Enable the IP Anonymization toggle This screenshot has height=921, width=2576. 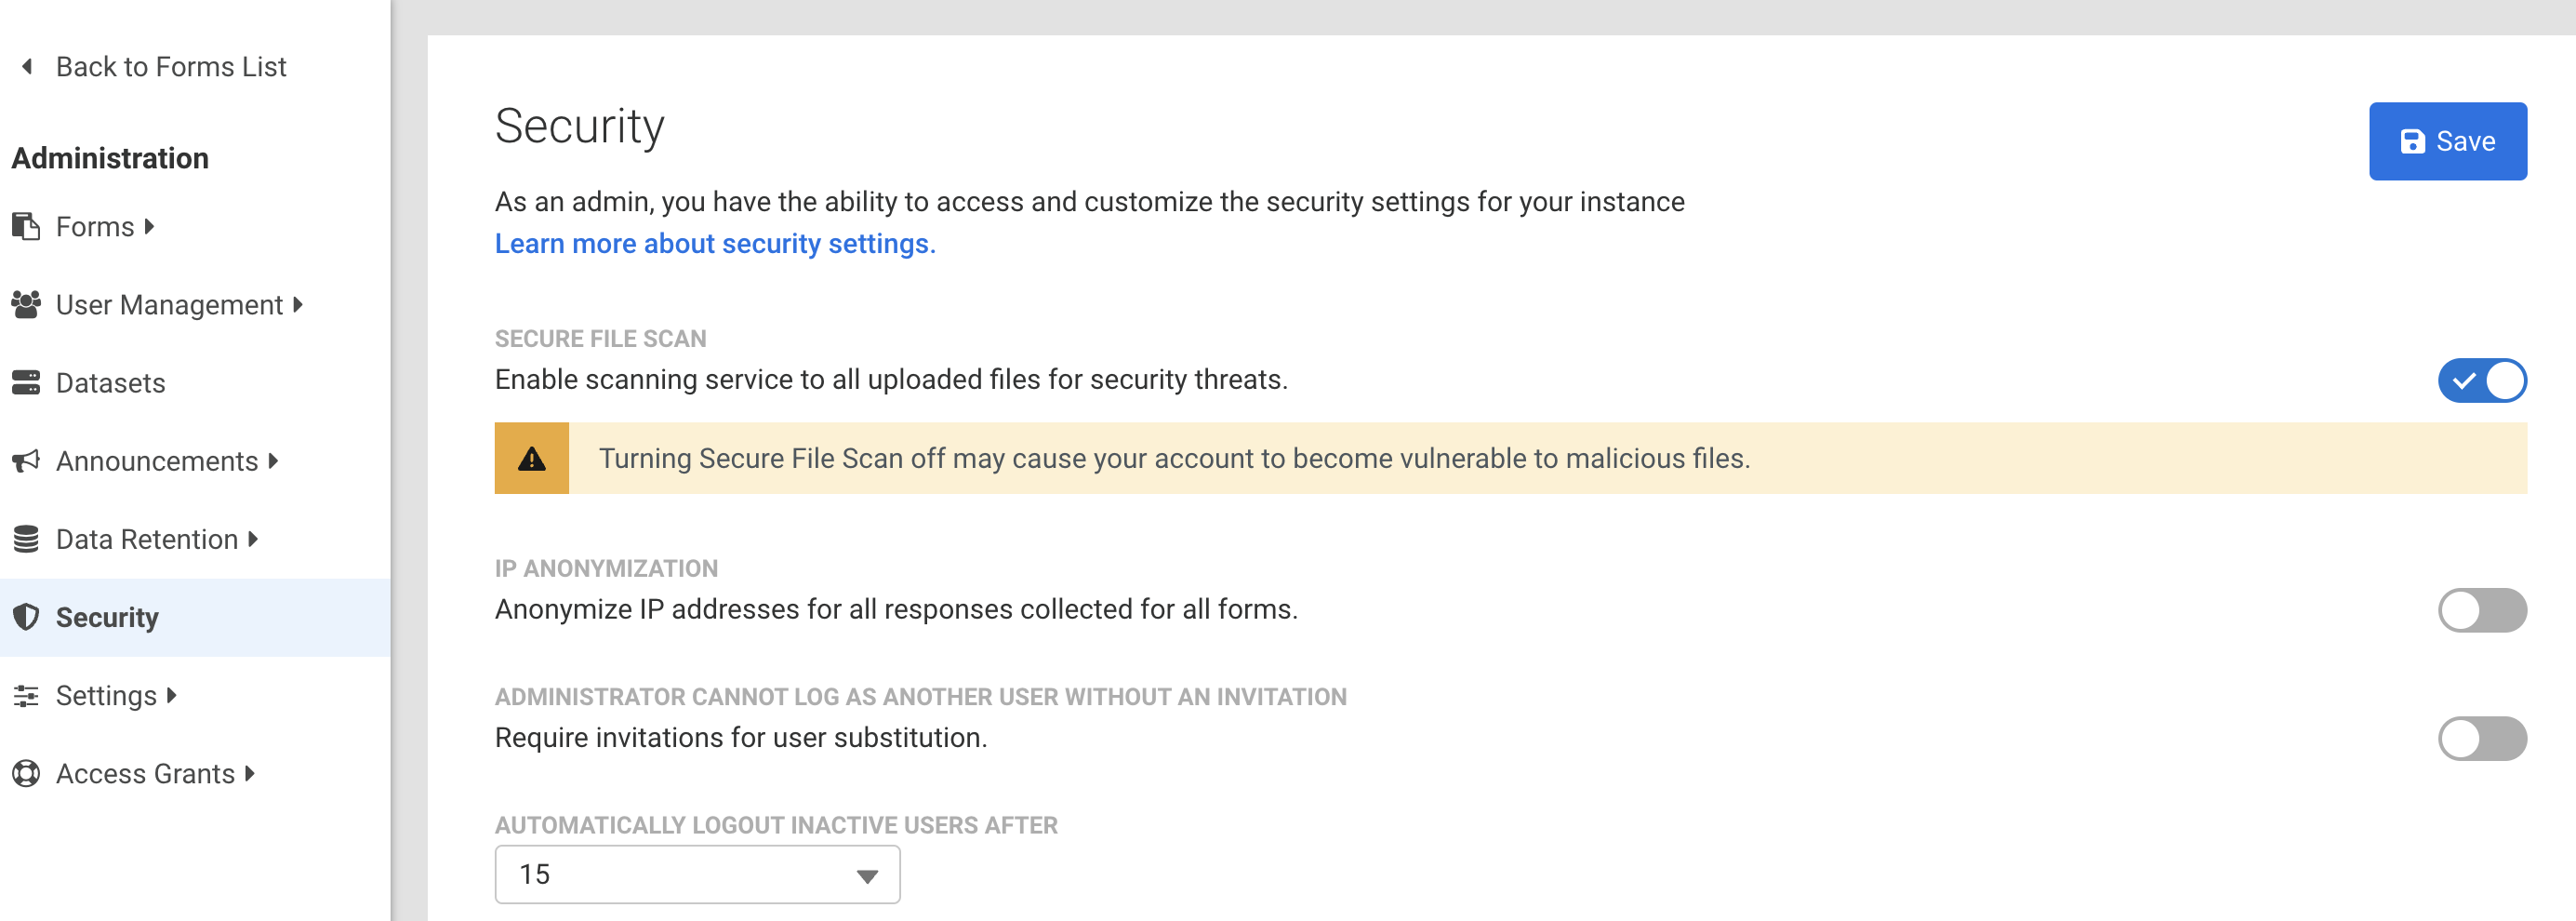(x=2481, y=610)
